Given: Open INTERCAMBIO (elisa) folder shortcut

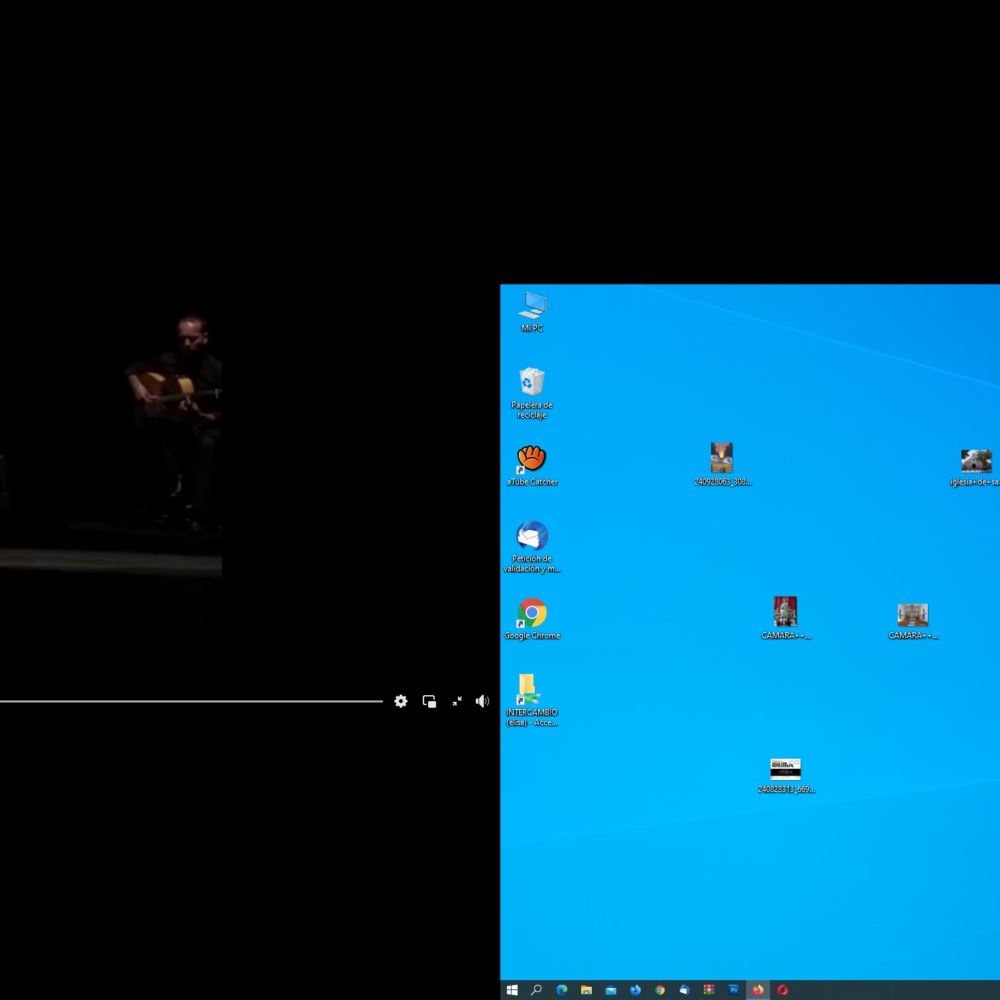Looking at the screenshot, I should 530,689.
